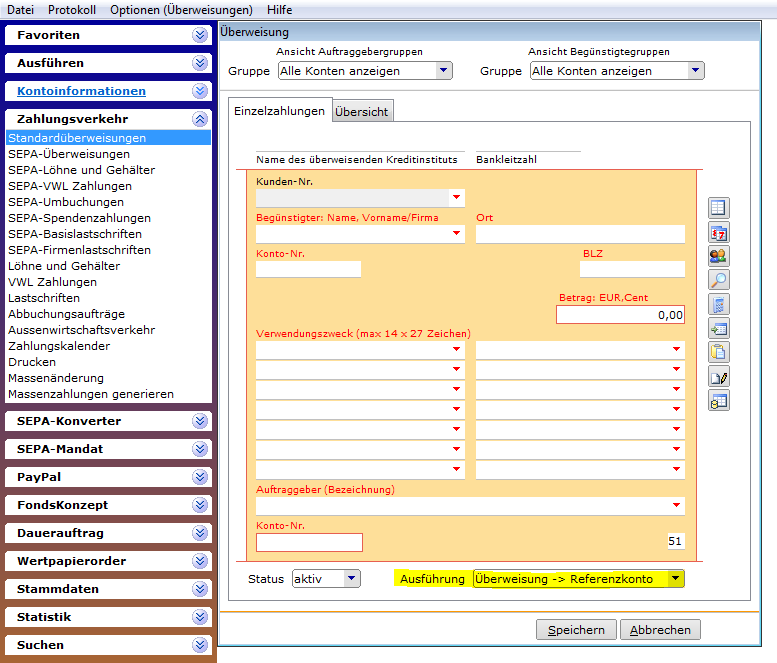Expand the Wertpapierorder chevron

(200, 561)
